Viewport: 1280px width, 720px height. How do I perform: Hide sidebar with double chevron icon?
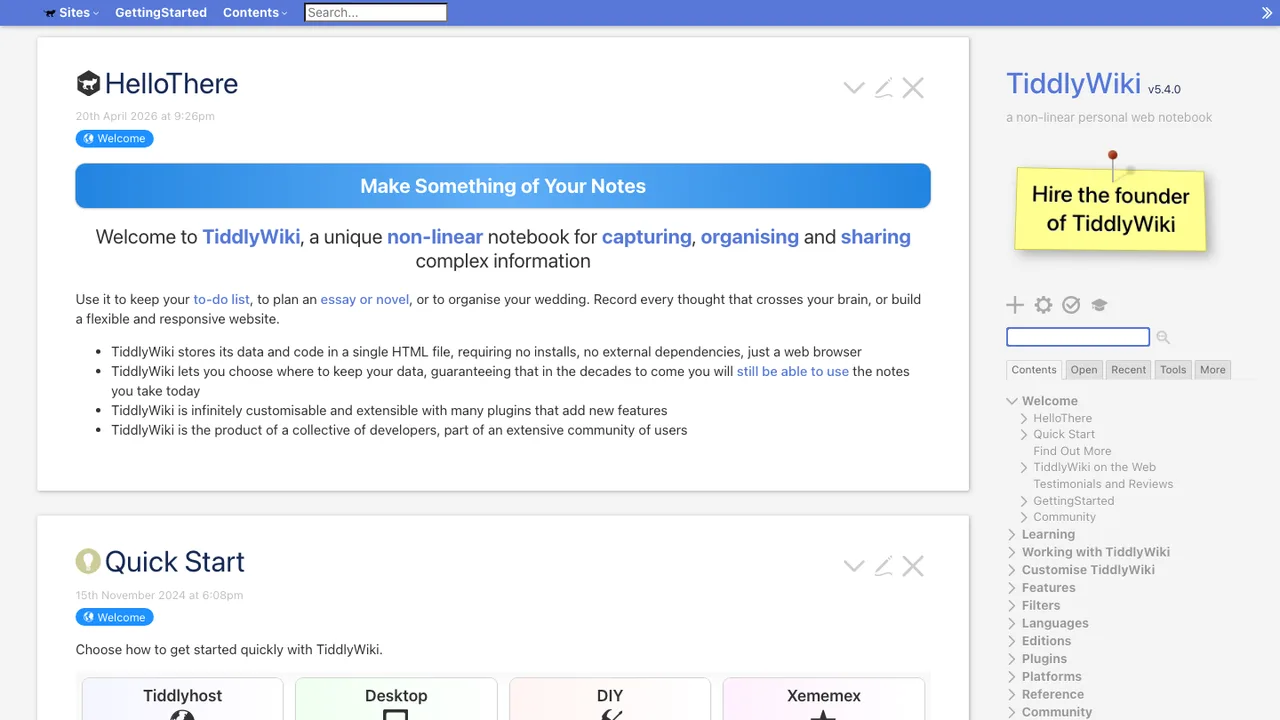tap(1267, 13)
